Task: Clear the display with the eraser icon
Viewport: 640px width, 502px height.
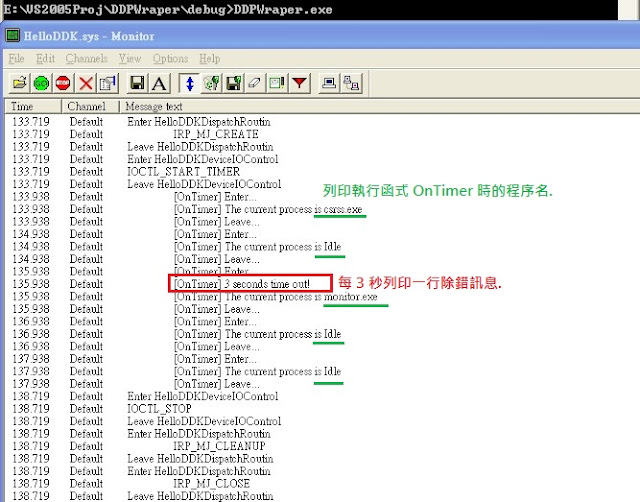Action: coord(255,83)
